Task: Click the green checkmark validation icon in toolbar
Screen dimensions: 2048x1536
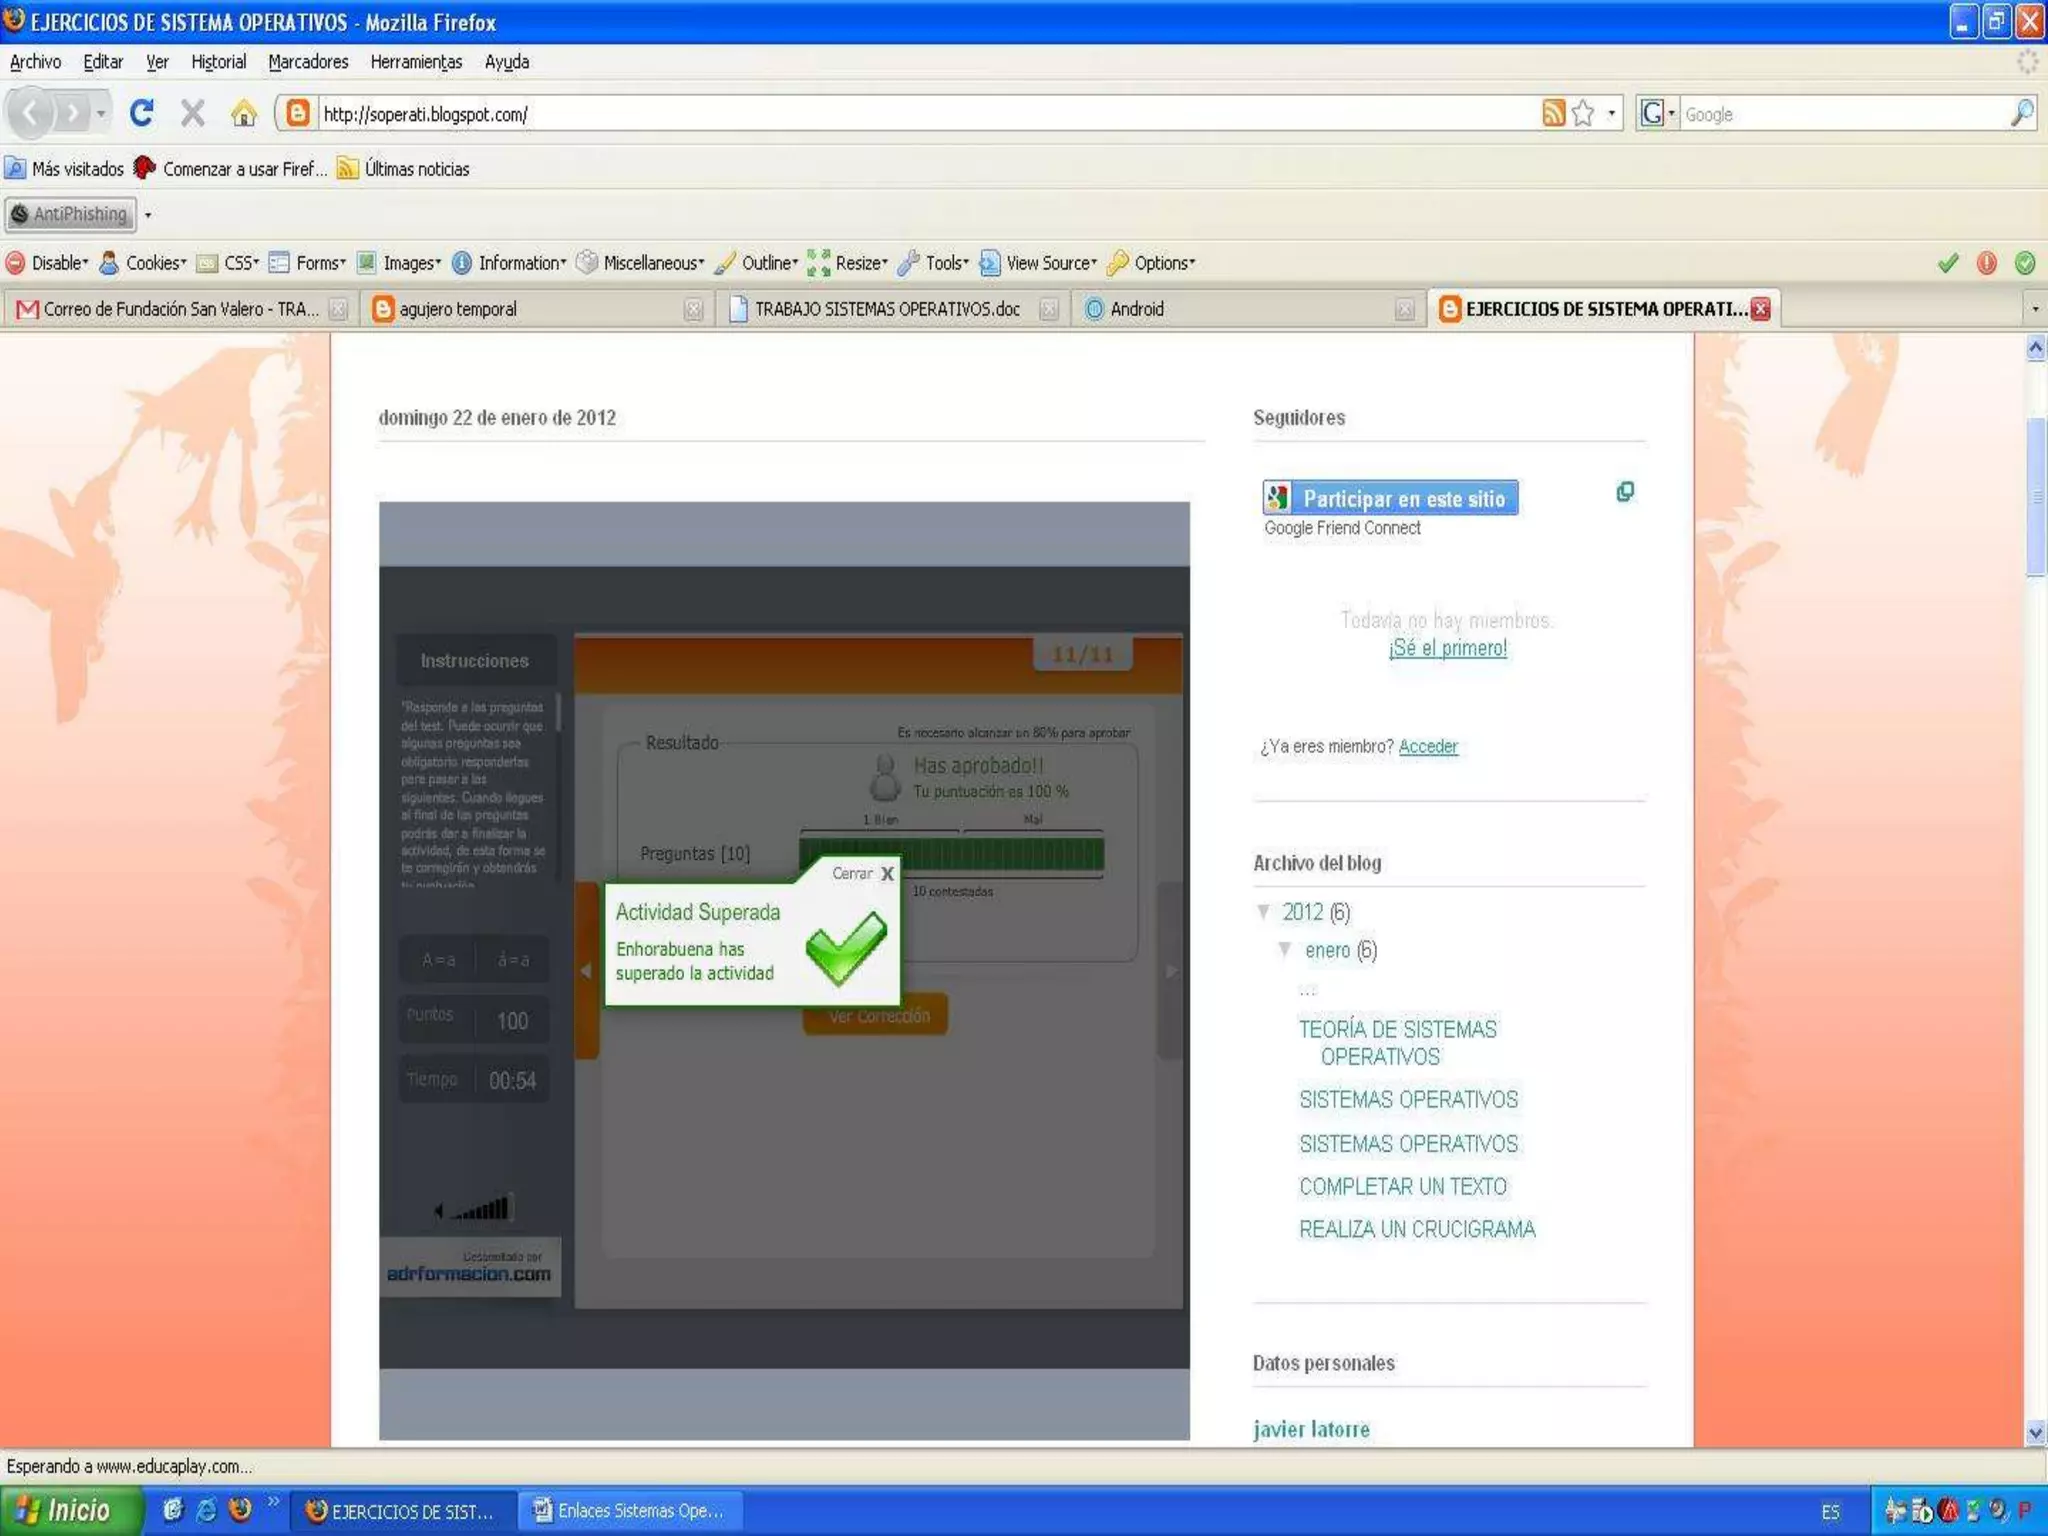Action: [x=1947, y=263]
